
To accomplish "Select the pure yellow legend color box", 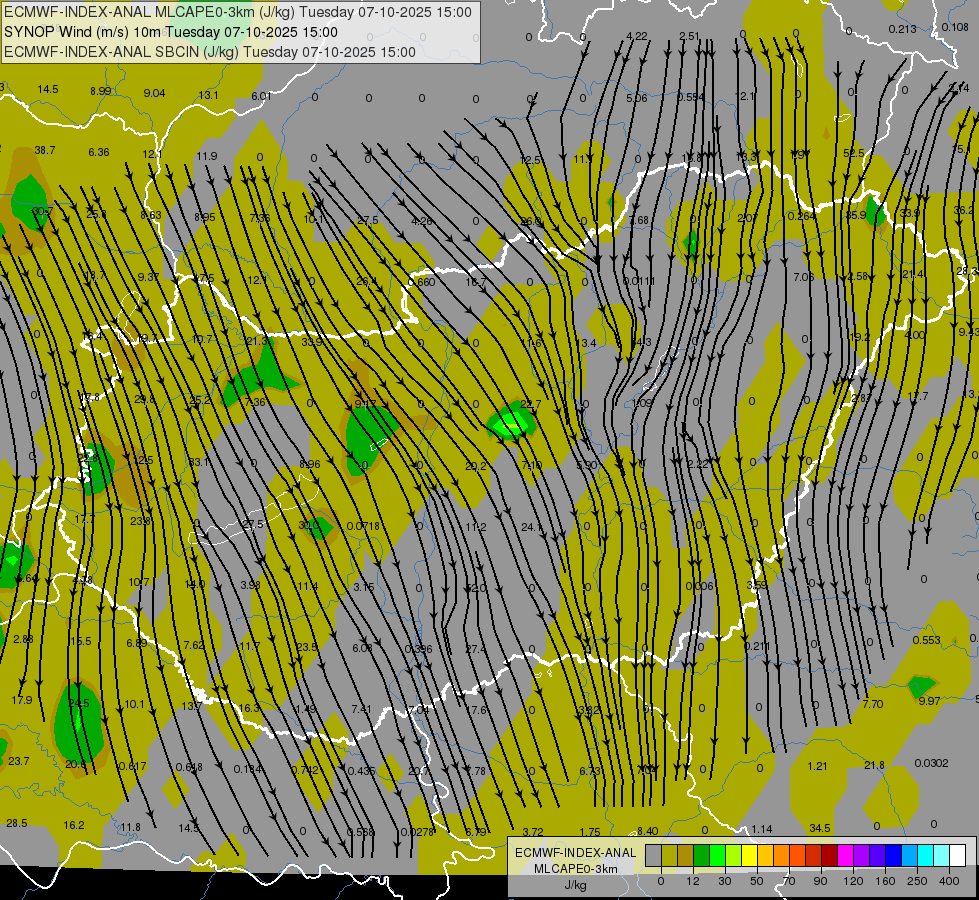I will (x=749, y=855).
